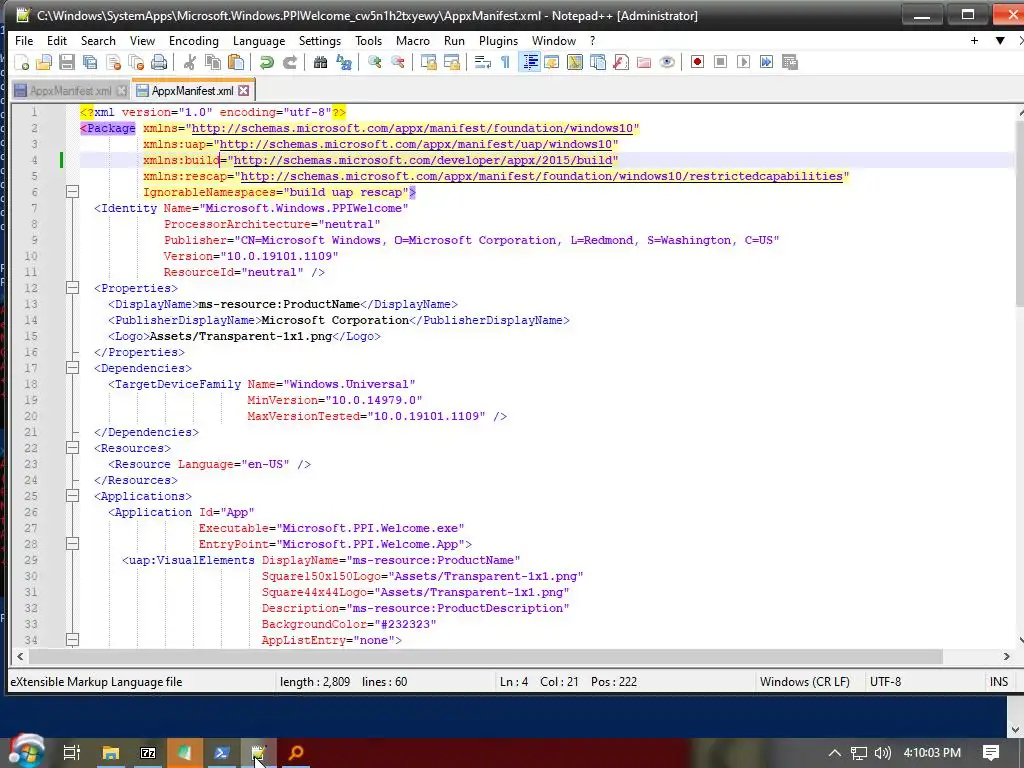This screenshot has width=1024, height=768.
Task: Collapse the Resources fold at line 22
Action: [x=72, y=448]
